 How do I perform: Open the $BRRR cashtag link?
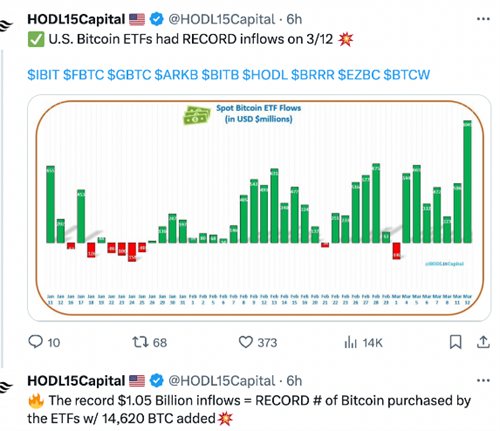[x=313, y=75]
